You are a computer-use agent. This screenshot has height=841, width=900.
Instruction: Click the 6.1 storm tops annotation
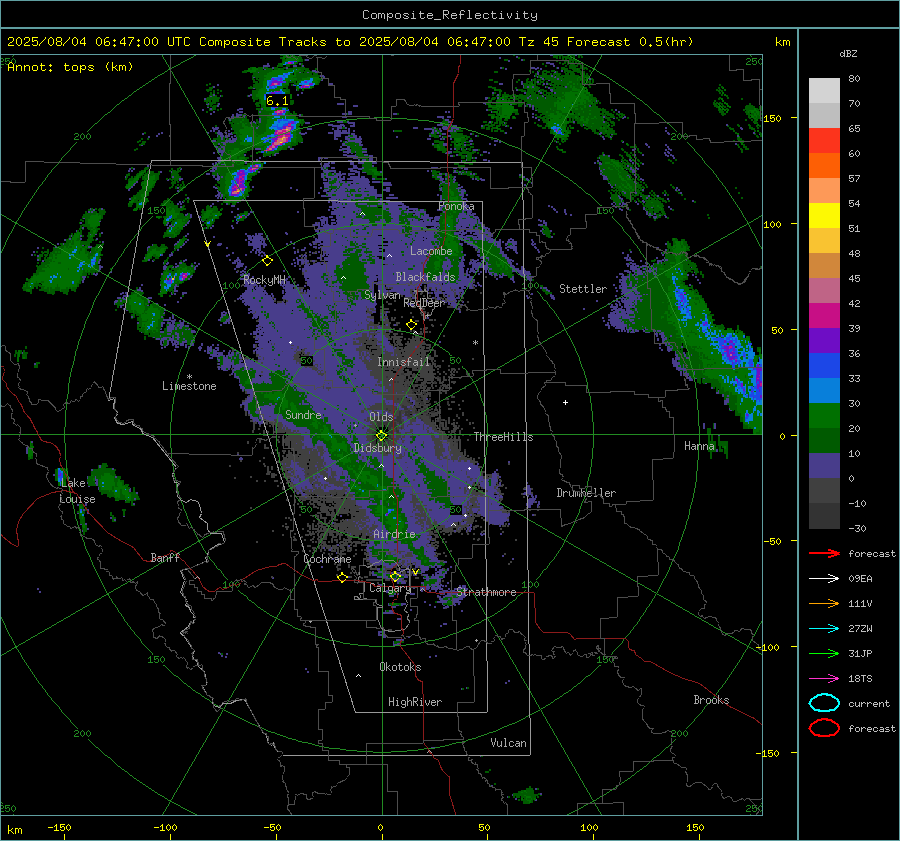277,101
